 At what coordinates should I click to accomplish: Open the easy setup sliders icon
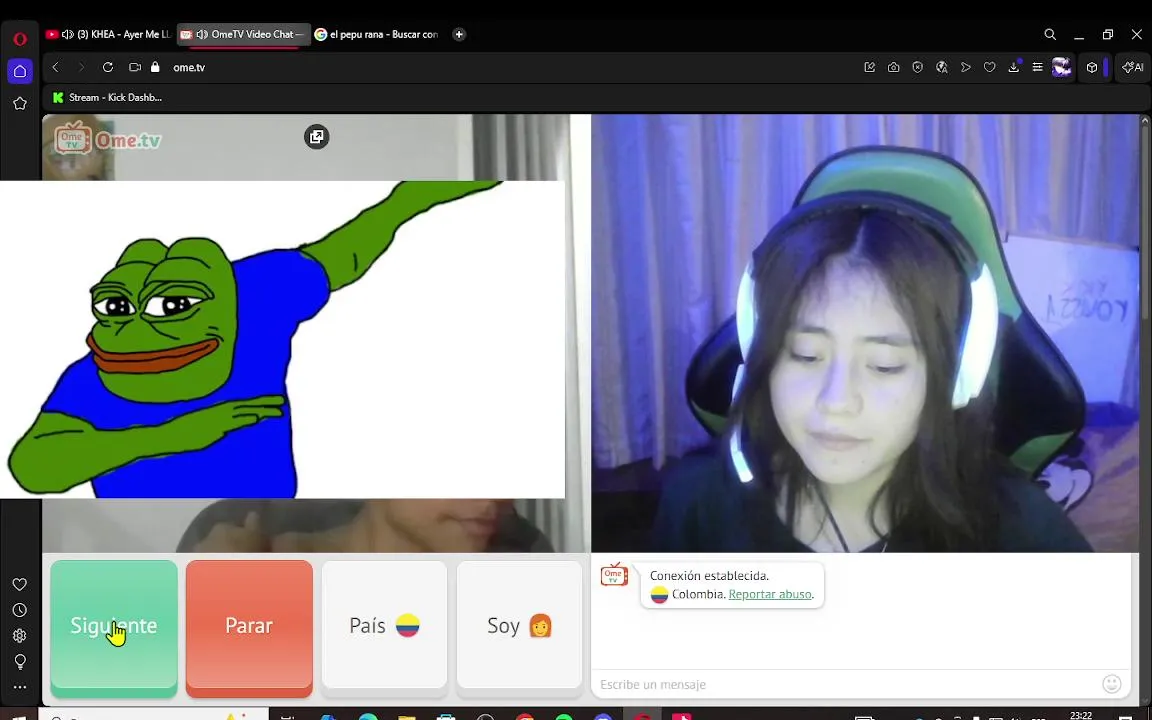pyautogui.click(x=1037, y=67)
